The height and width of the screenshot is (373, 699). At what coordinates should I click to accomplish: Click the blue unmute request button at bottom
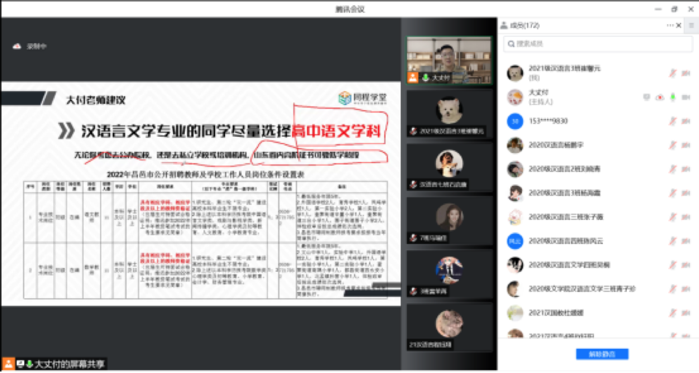tap(602, 354)
